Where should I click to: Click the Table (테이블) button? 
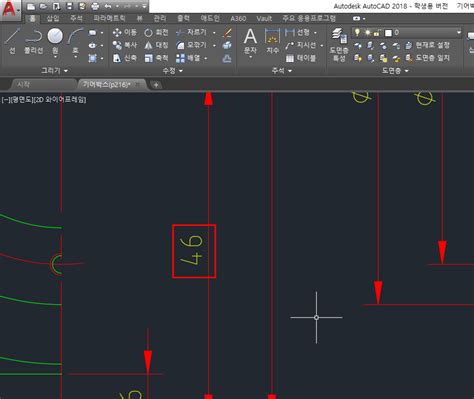pos(301,58)
